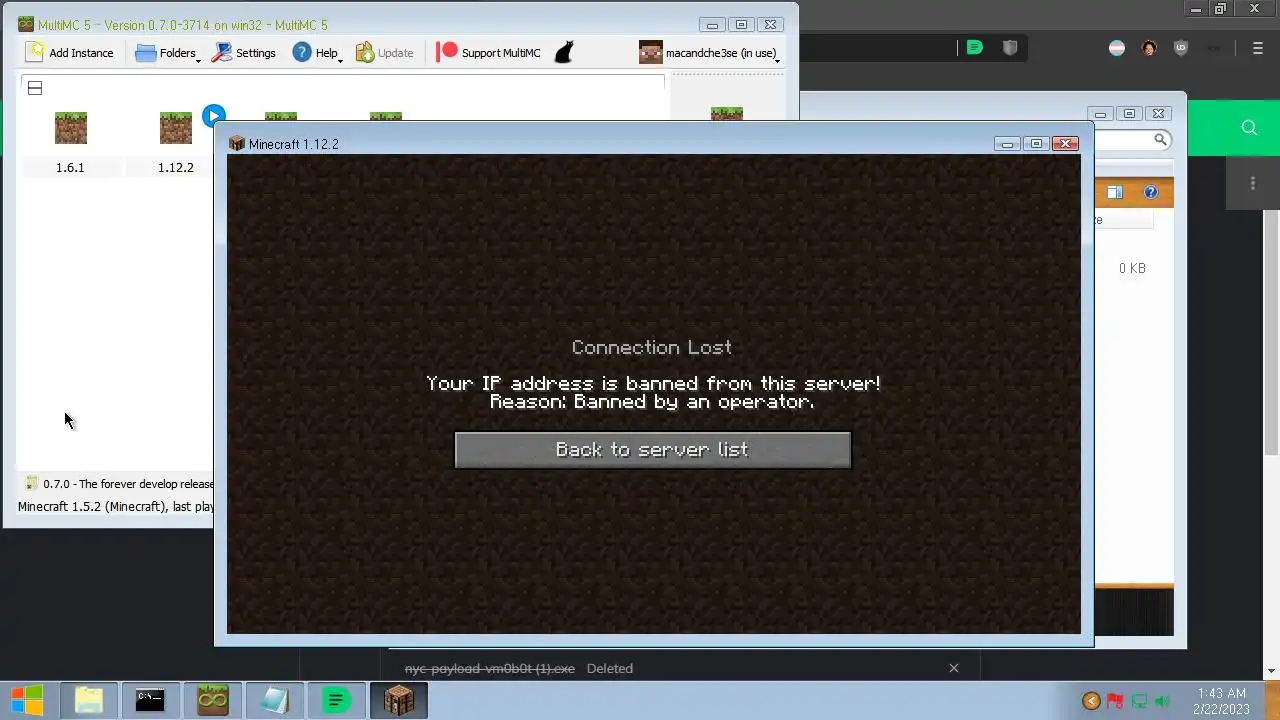Dismiss the nyc-payload deleted download notification

pyautogui.click(x=954, y=668)
